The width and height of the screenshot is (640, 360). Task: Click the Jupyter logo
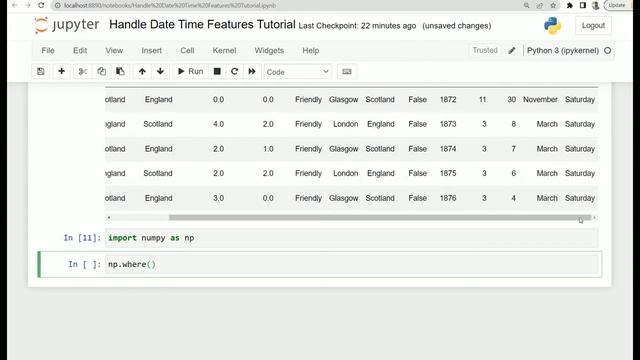click(67, 25)
